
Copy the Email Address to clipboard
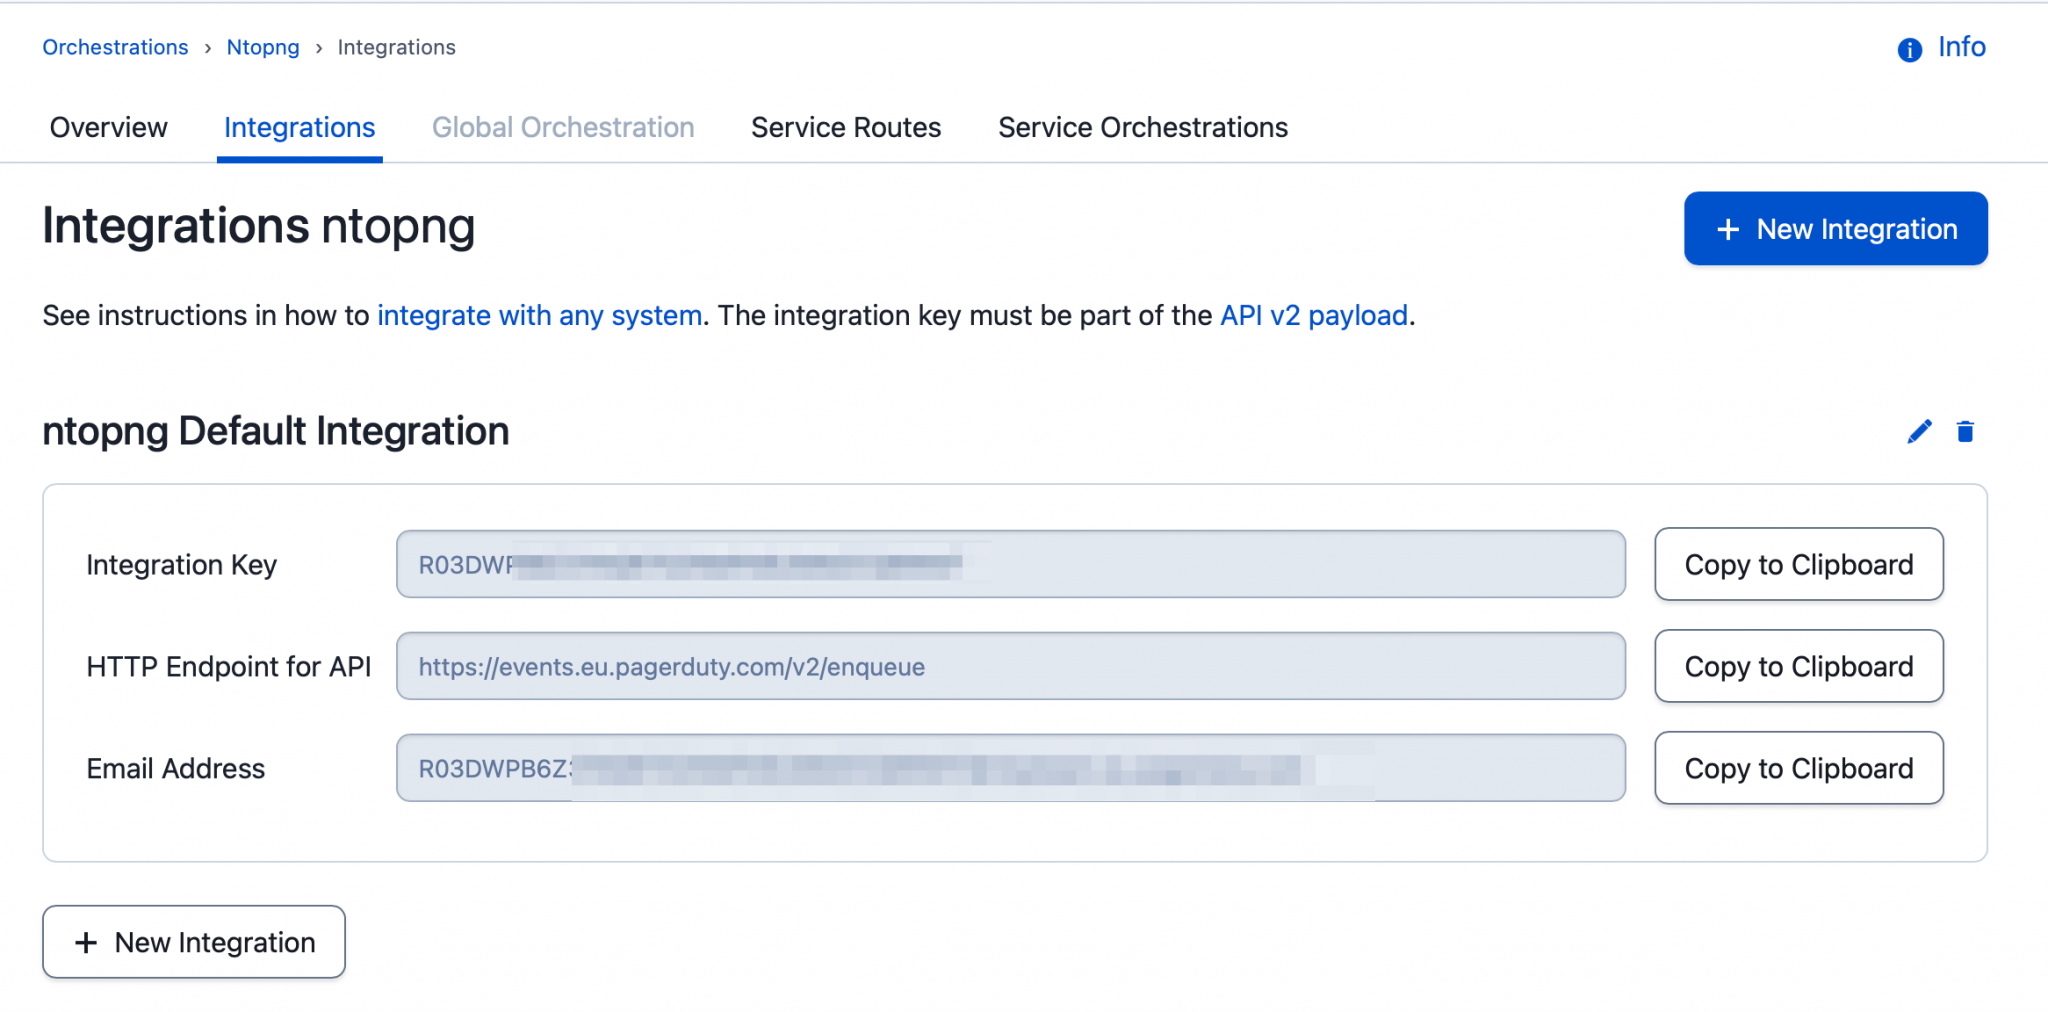click(x=1797, y=768)
